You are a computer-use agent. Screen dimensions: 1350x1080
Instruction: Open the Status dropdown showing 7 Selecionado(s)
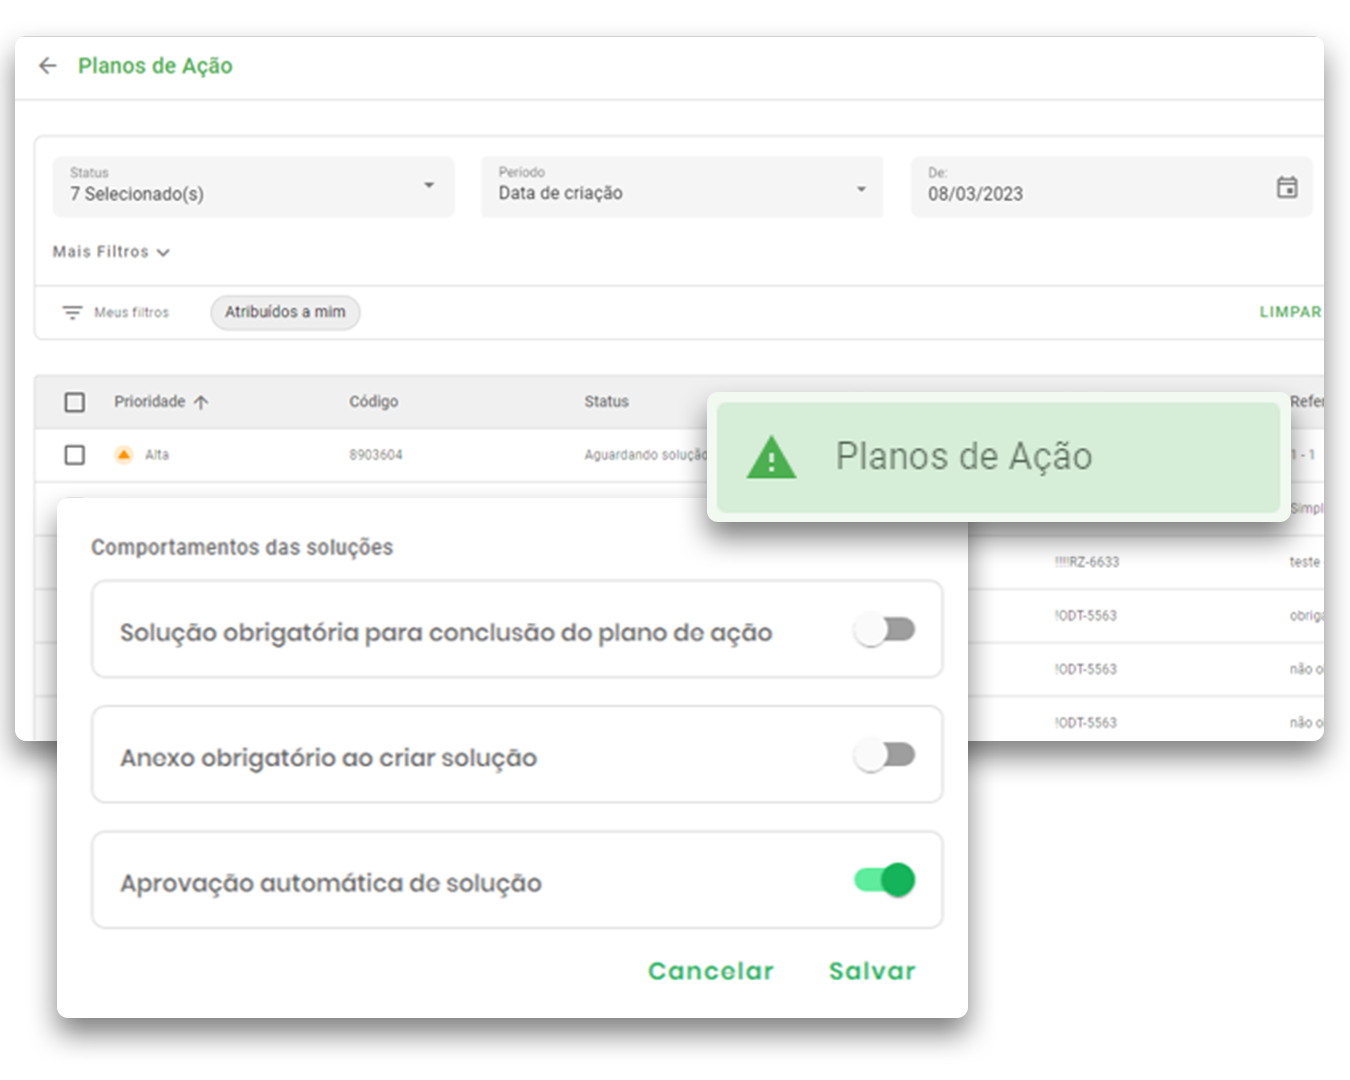[x=253, y=187]
